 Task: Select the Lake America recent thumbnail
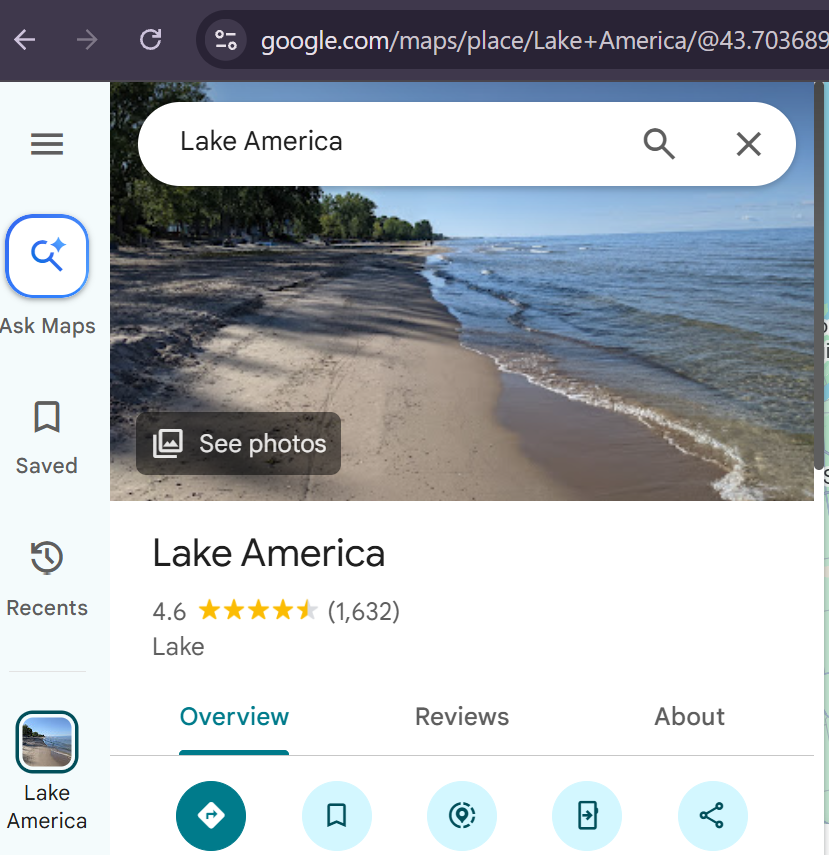(47, 742)
